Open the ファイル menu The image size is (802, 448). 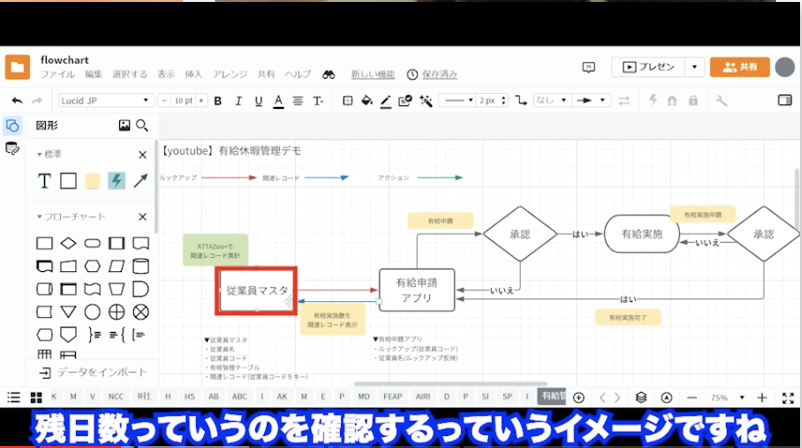(57, 75)
